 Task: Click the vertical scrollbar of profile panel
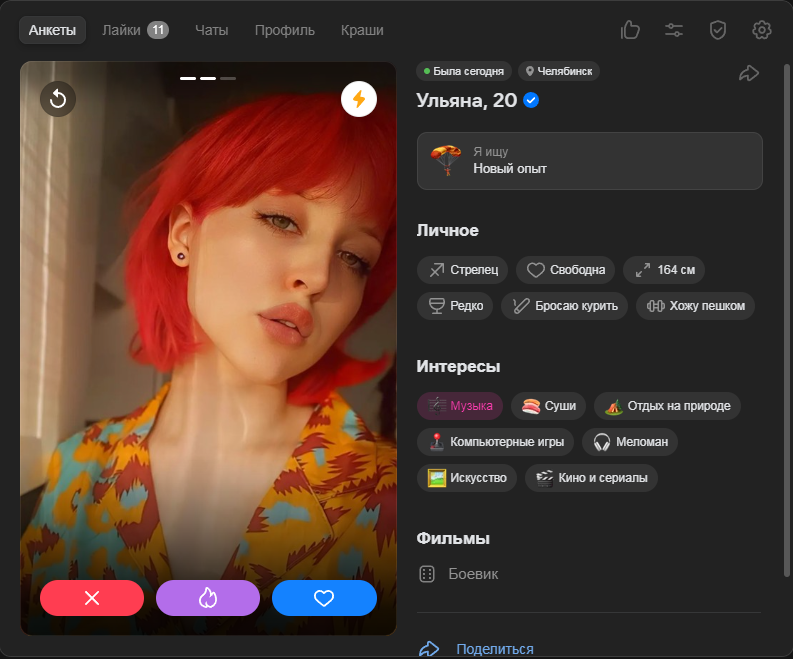pyautogui.click(x=786, y=320)
